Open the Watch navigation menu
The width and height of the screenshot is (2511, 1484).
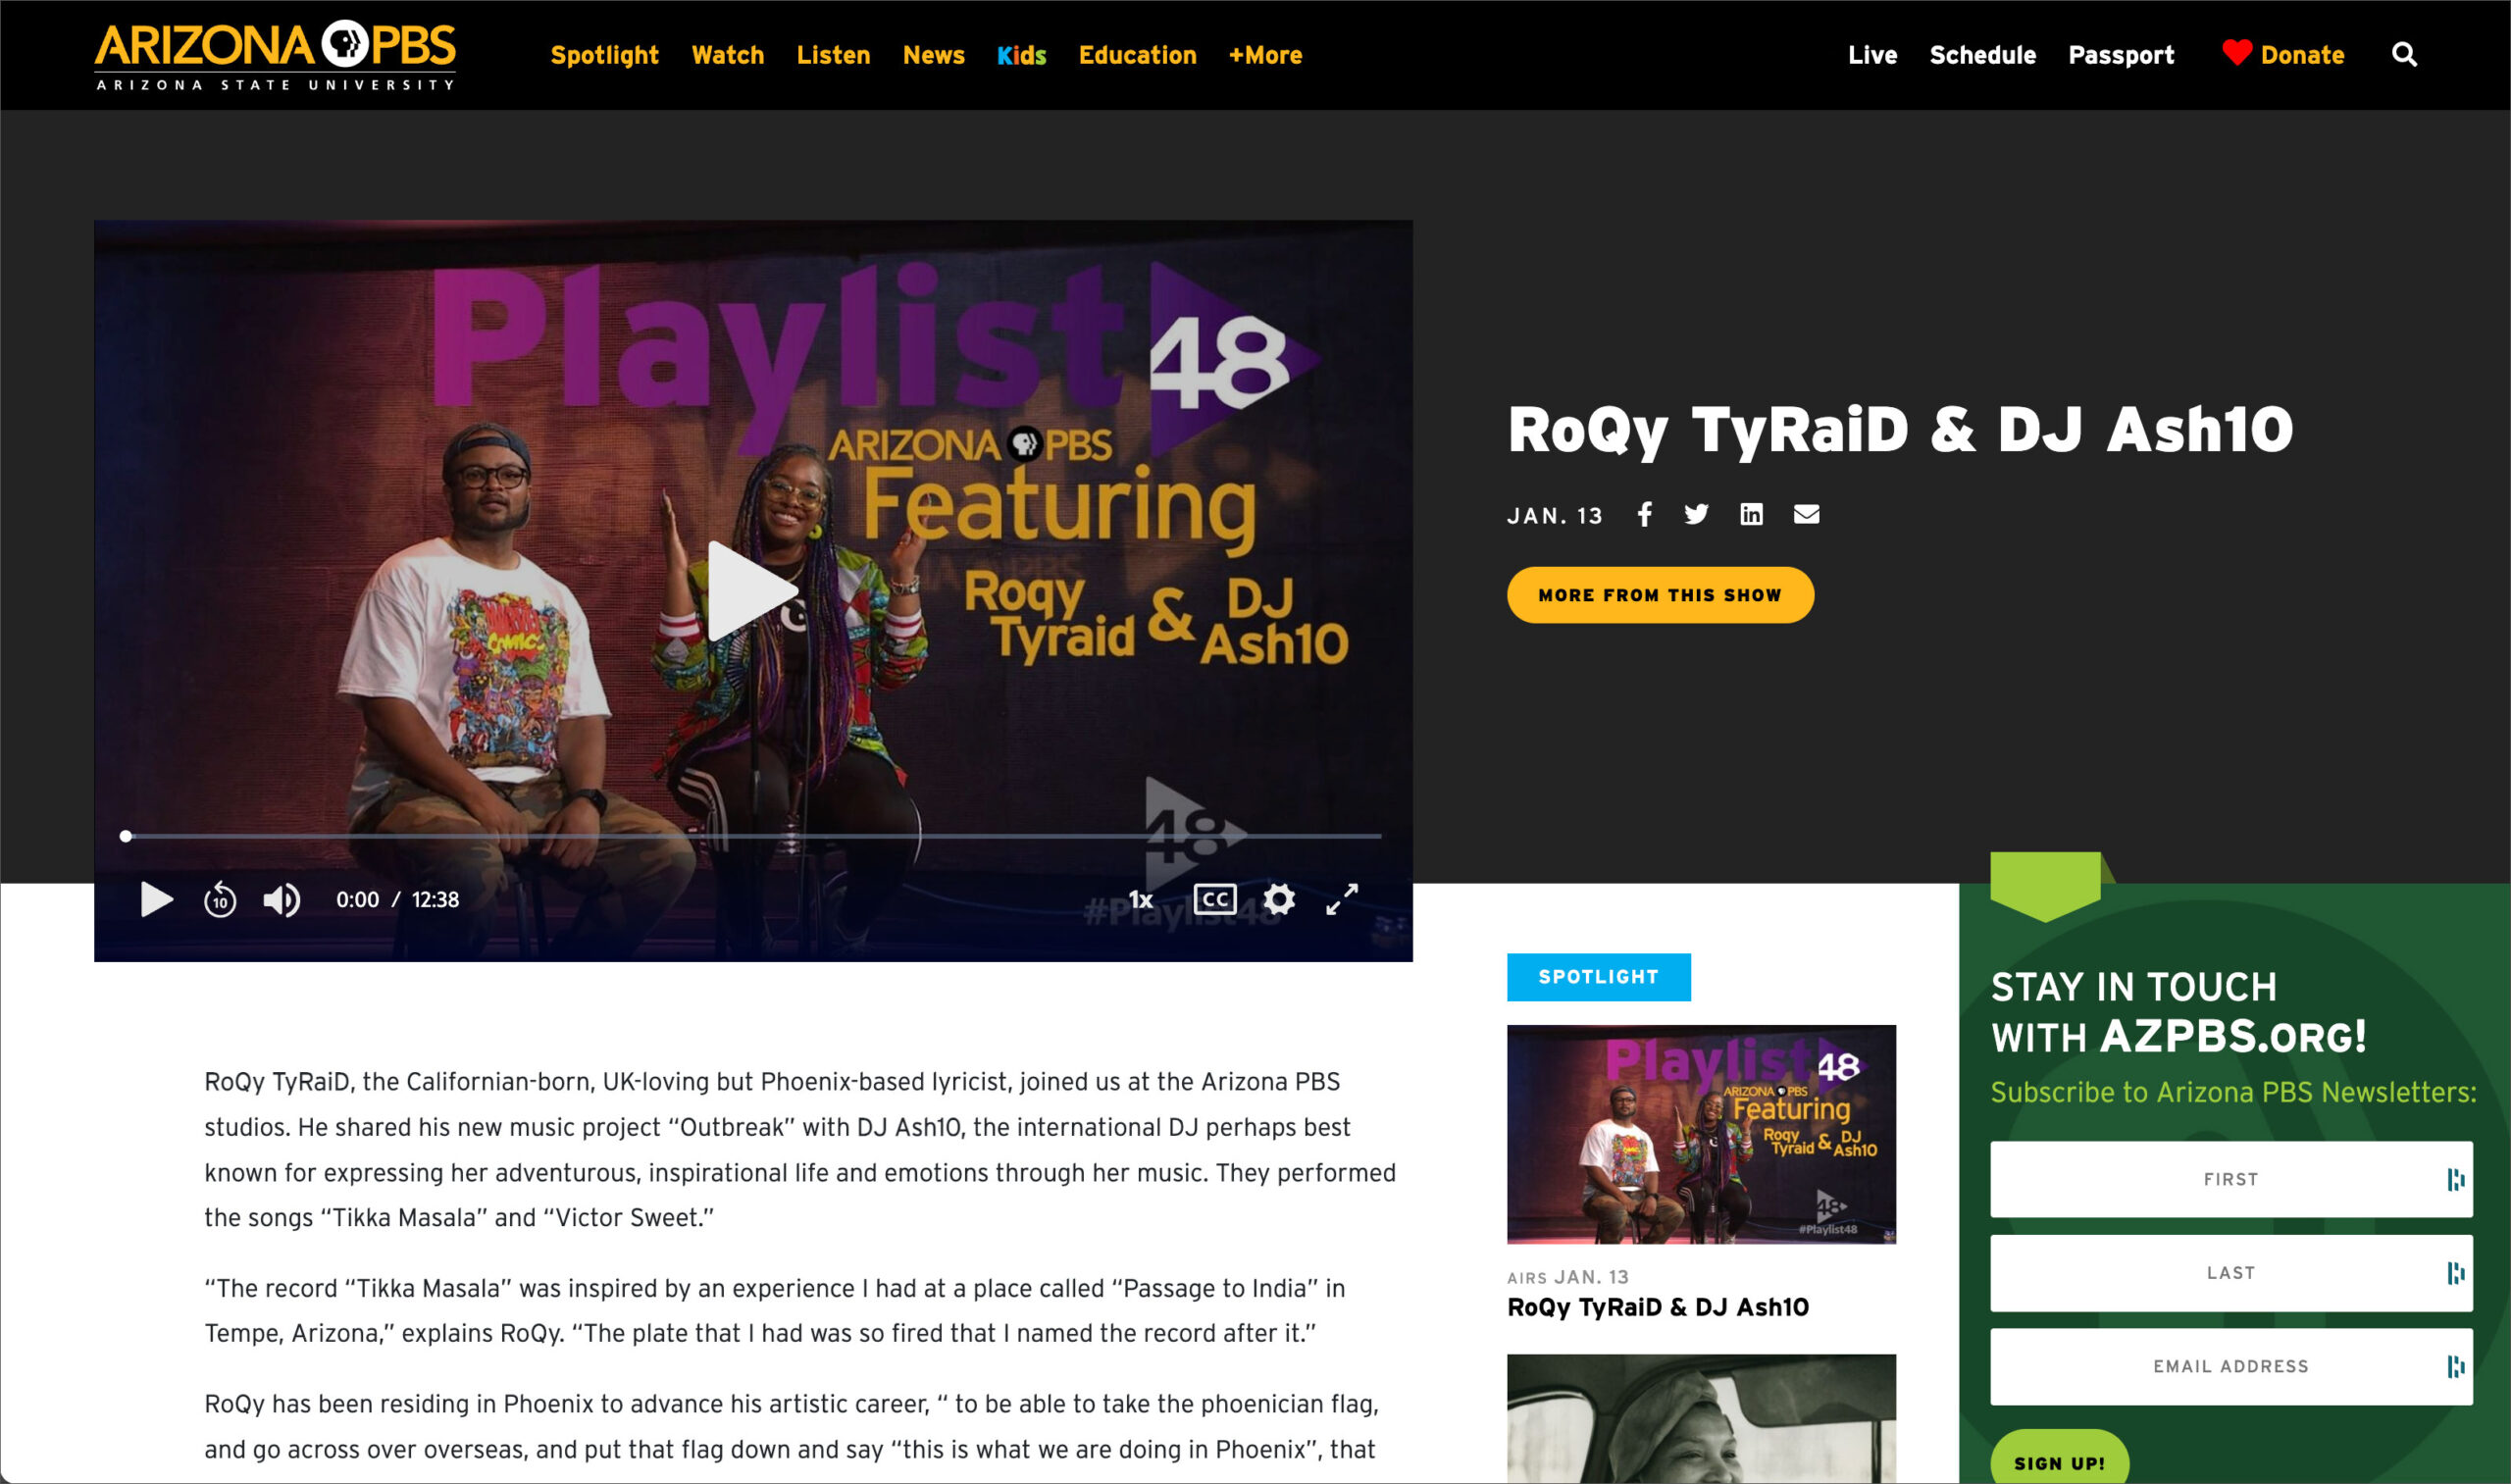[x=728, y=55]
